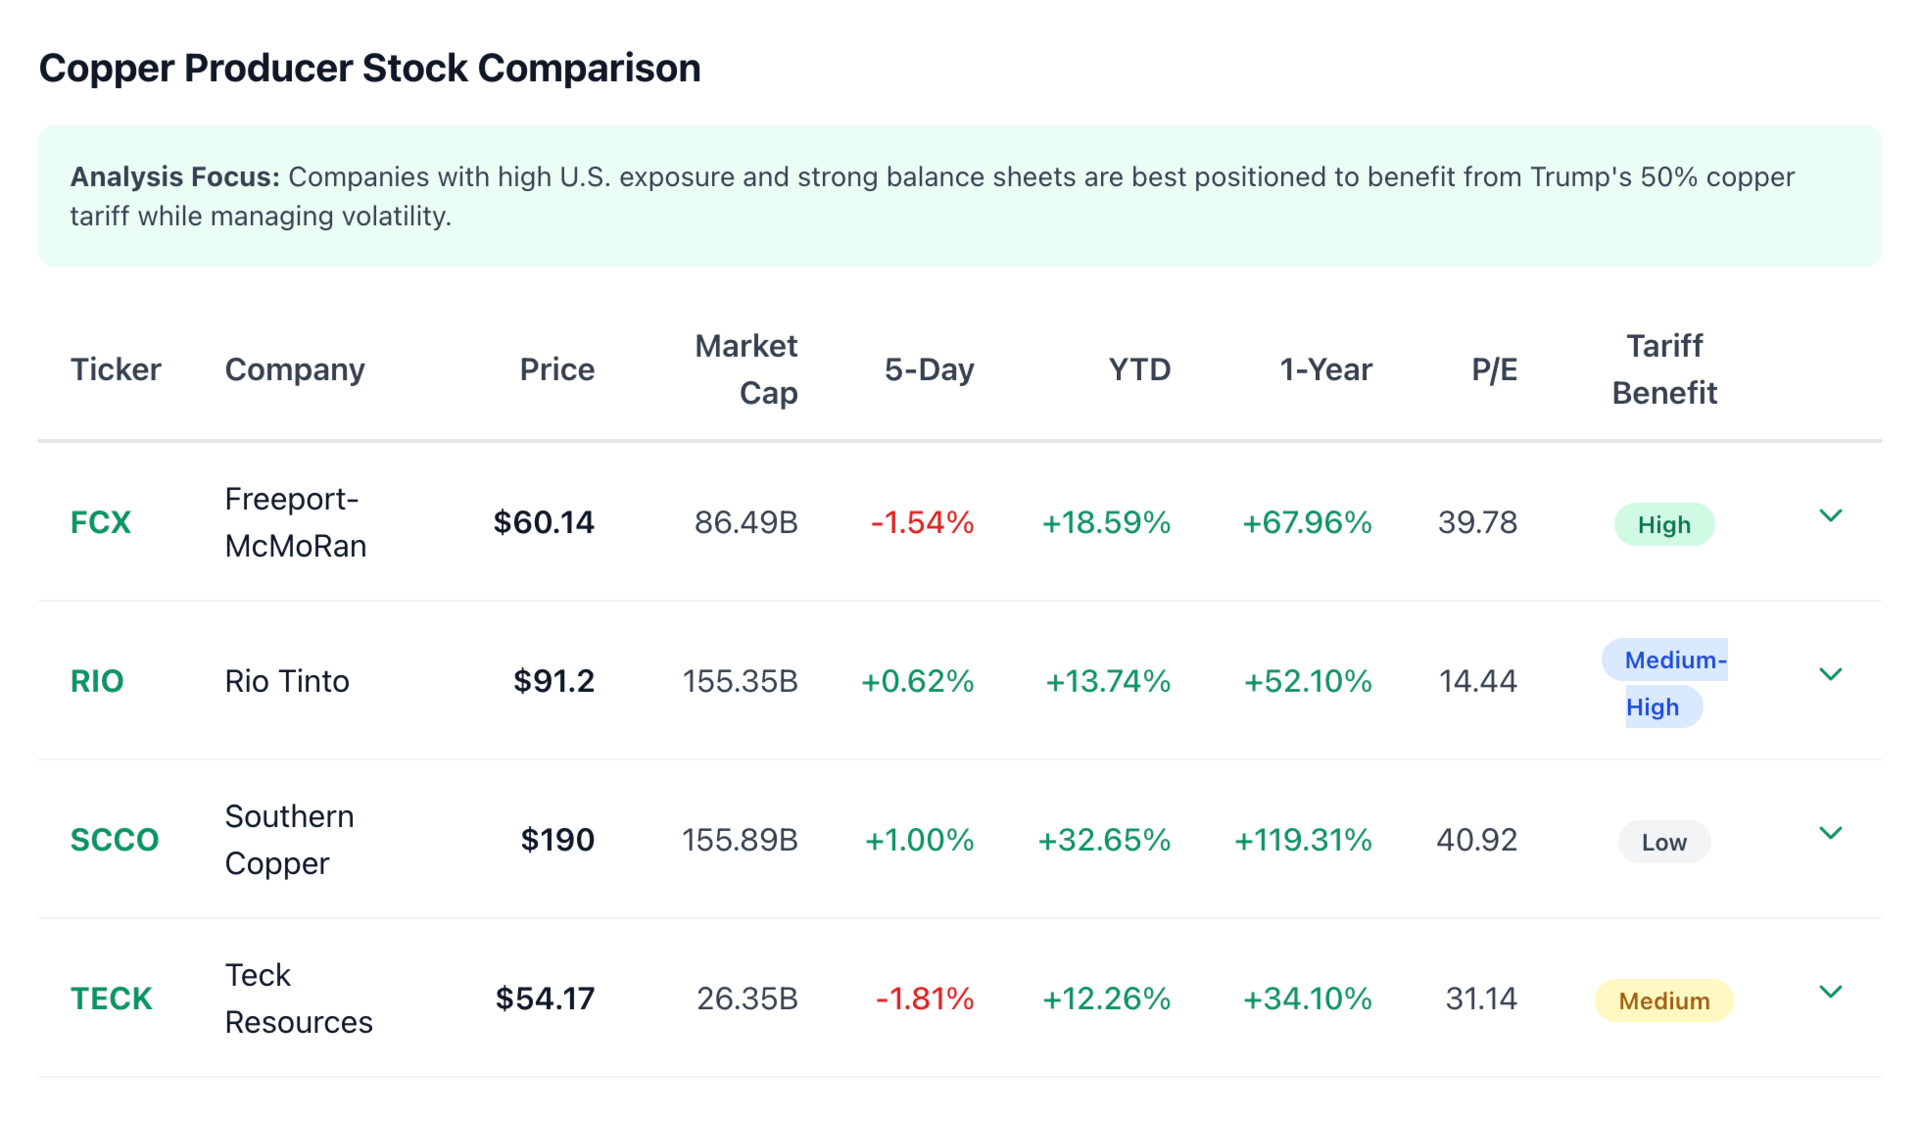
Task: Sort by the P/E column header
Action: pyautogui.click(x=1494, y=370)
